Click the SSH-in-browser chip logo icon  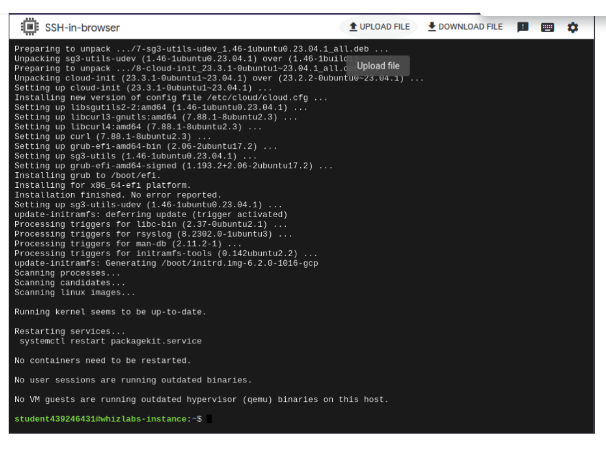tap(30, 27)
